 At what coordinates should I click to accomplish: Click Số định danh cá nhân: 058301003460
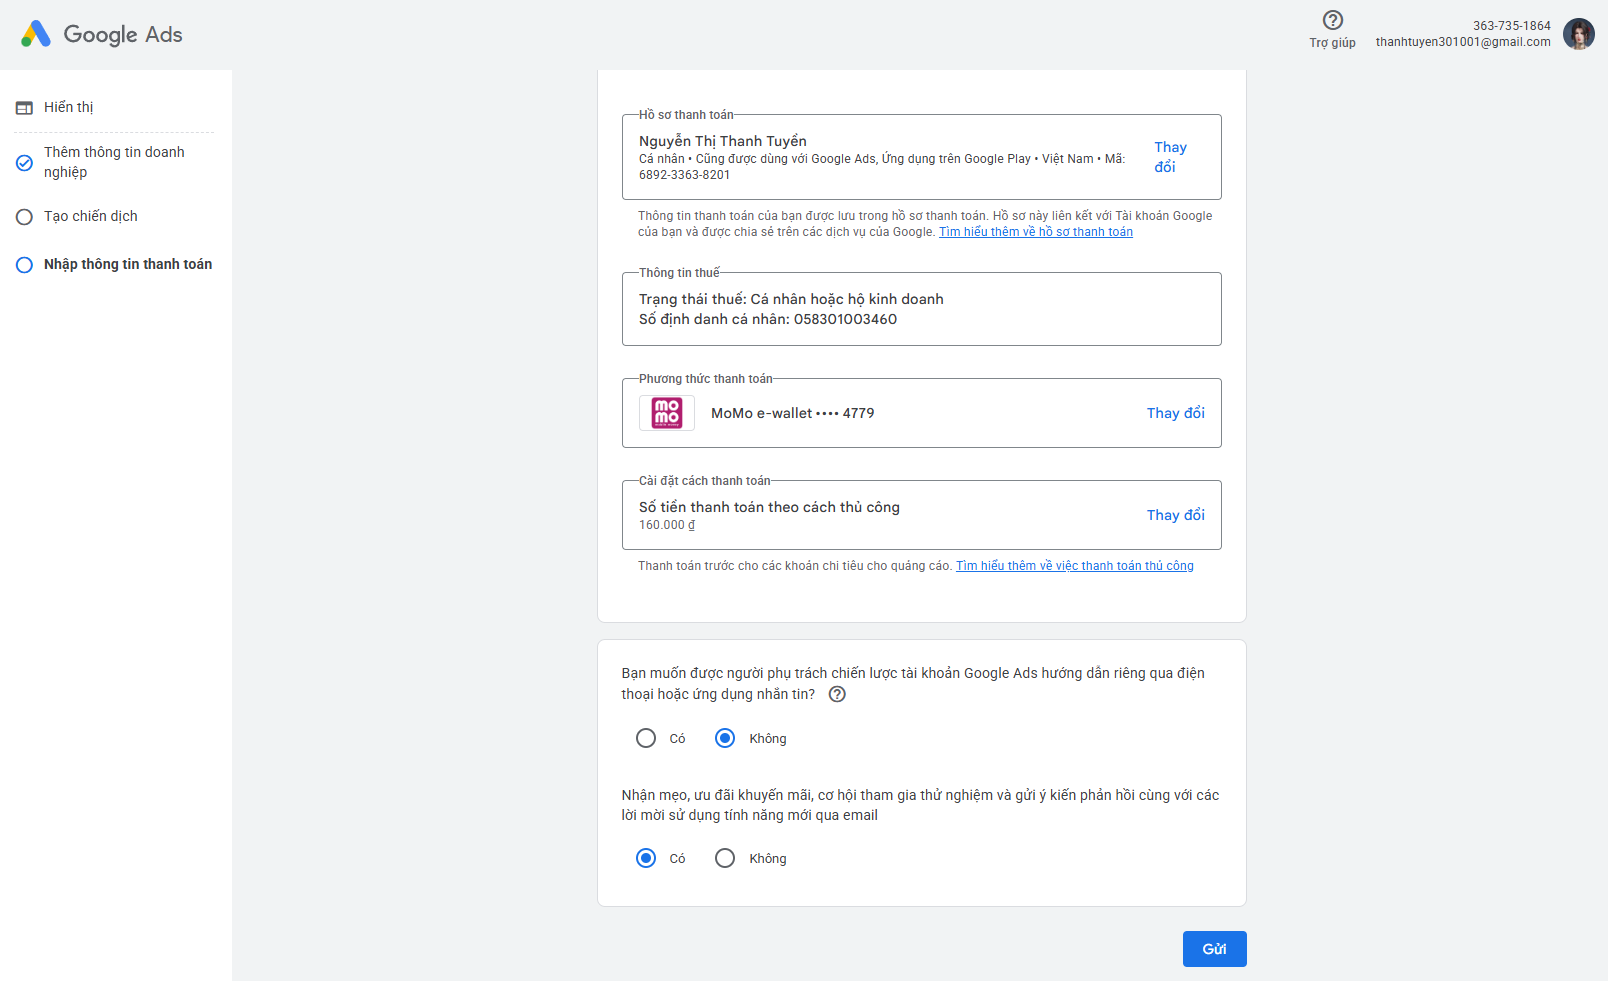(768, 319)
